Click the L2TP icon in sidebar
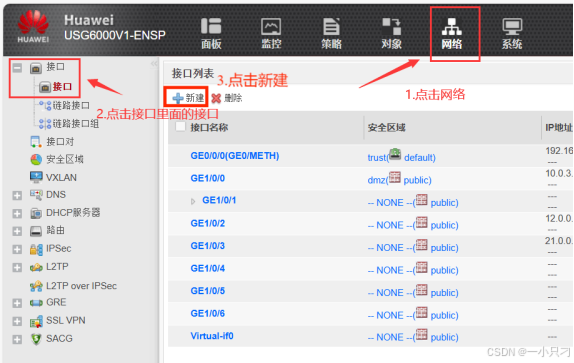 36,267
